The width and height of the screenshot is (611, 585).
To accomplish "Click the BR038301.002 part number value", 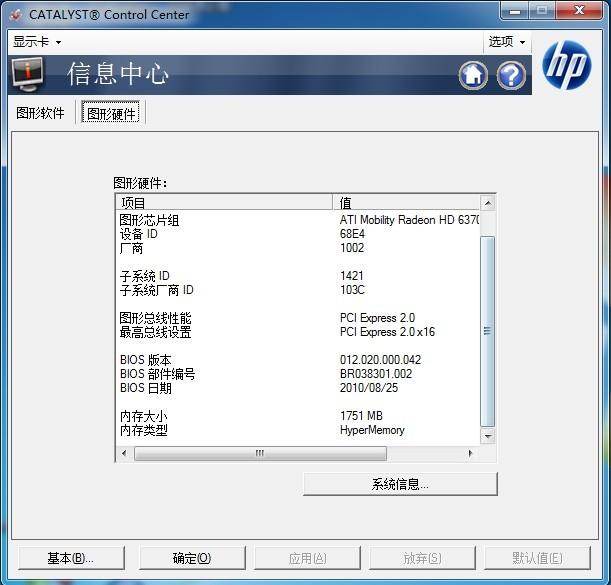I will coord(376,374).
